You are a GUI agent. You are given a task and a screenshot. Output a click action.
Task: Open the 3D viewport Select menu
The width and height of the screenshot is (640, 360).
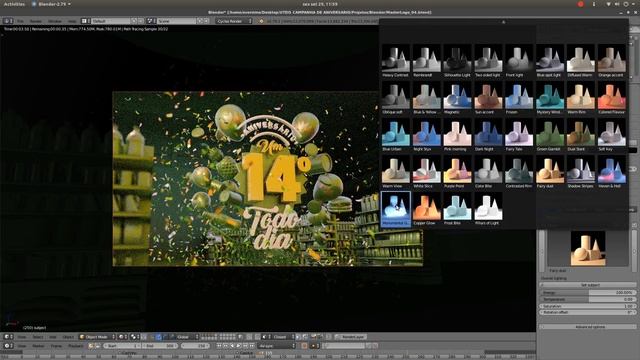click(x=38, y=337)
